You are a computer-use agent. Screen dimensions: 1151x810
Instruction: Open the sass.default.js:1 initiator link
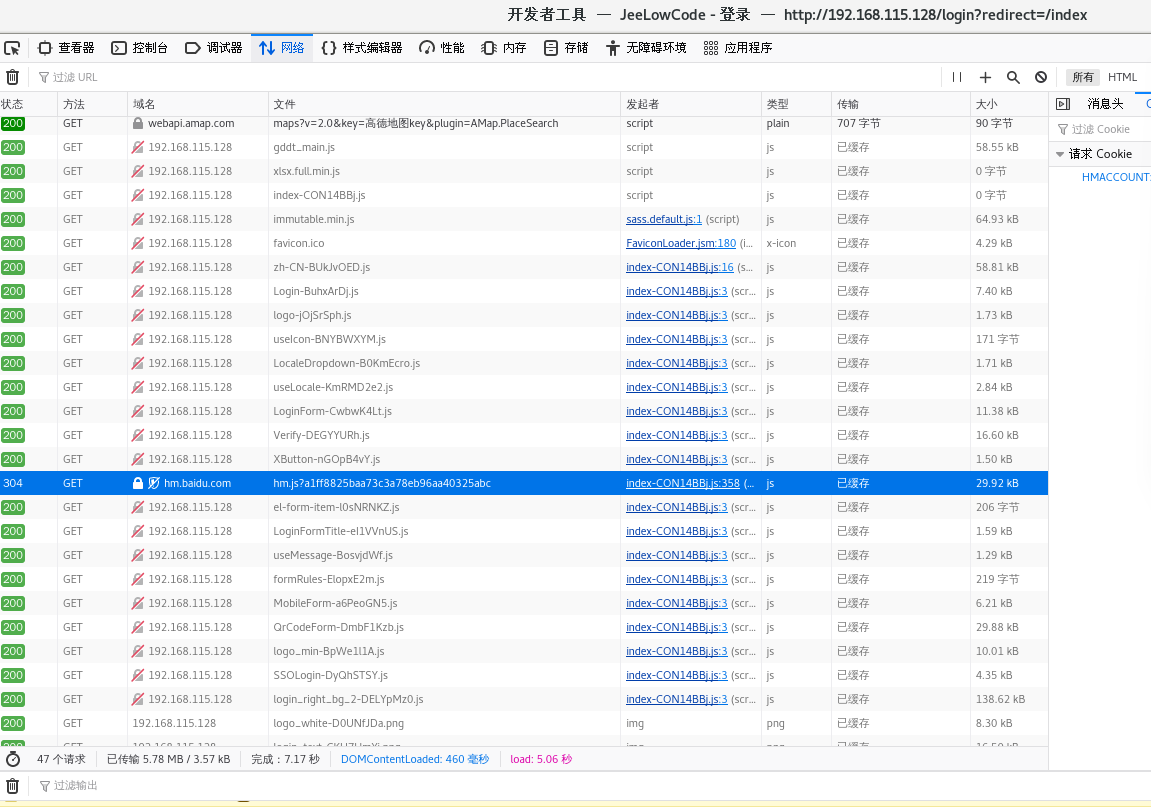pyautogui.click(x=664, y=219)
